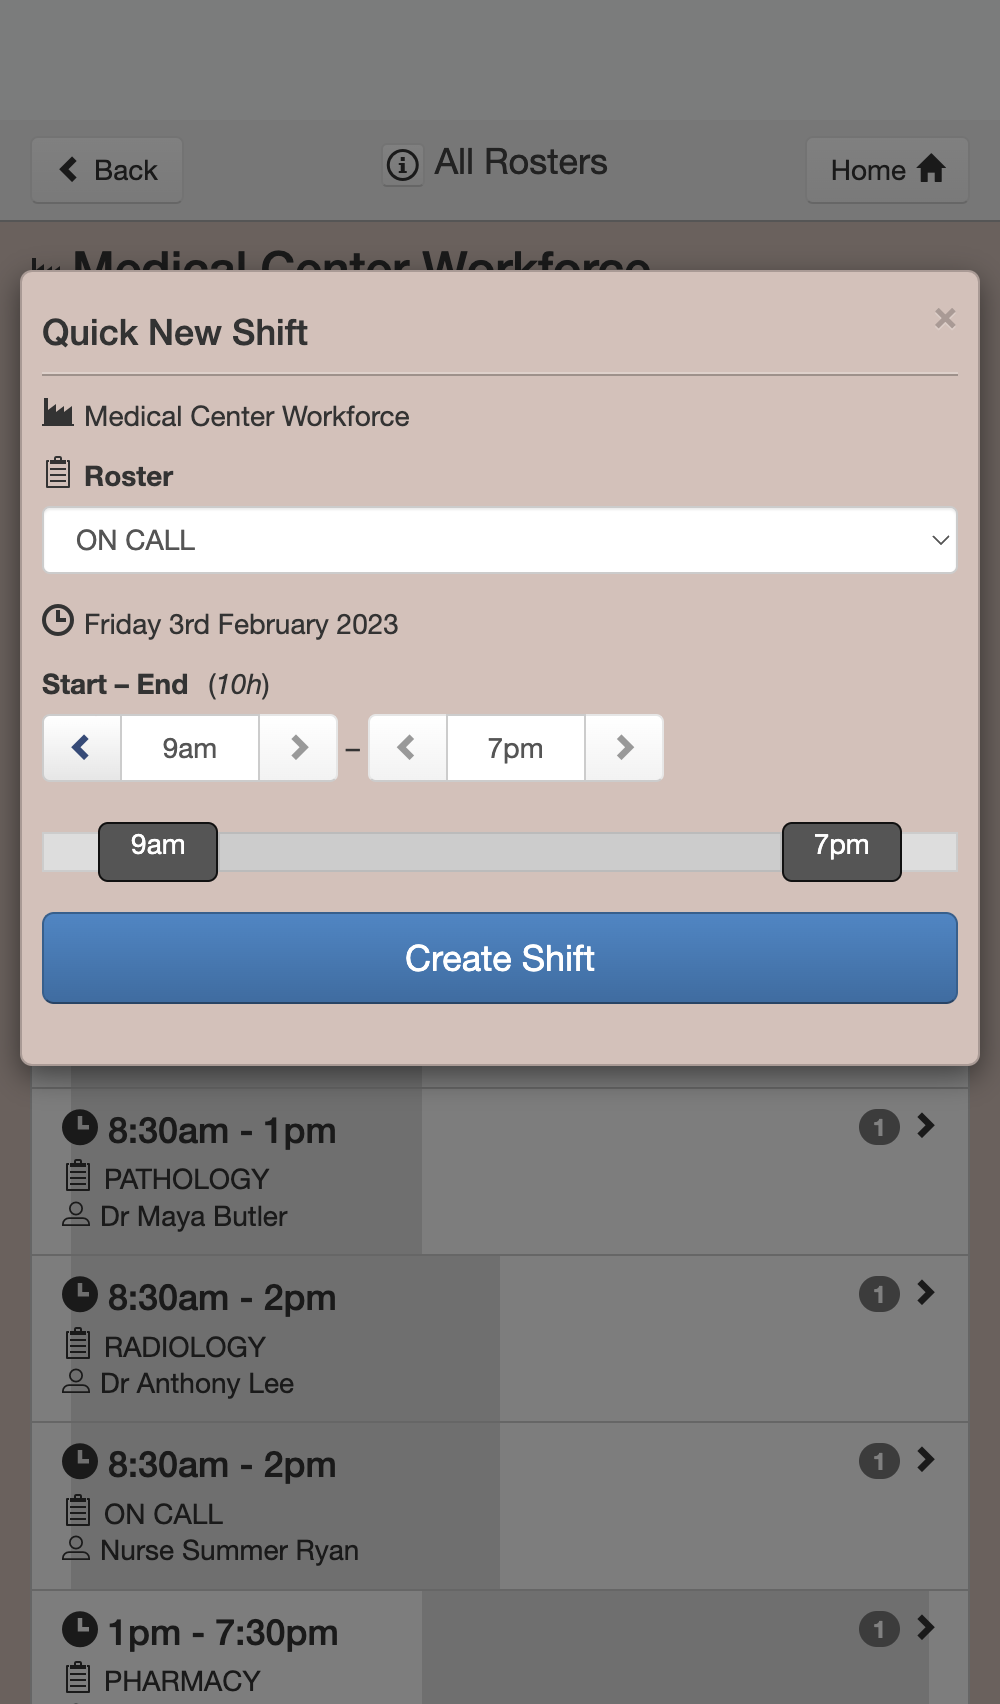Viewport: 1000px width, 1704px height.
Task: Expand the Nurse Summer Ryan shift chevron
Action: 926,1460
